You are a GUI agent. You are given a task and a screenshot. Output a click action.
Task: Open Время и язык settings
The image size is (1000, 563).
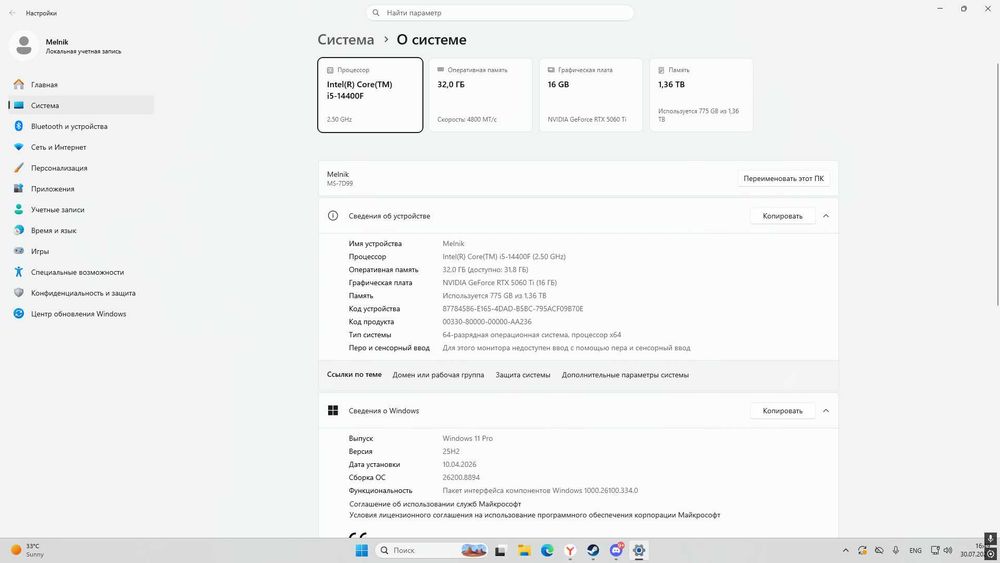pos(81,230)
